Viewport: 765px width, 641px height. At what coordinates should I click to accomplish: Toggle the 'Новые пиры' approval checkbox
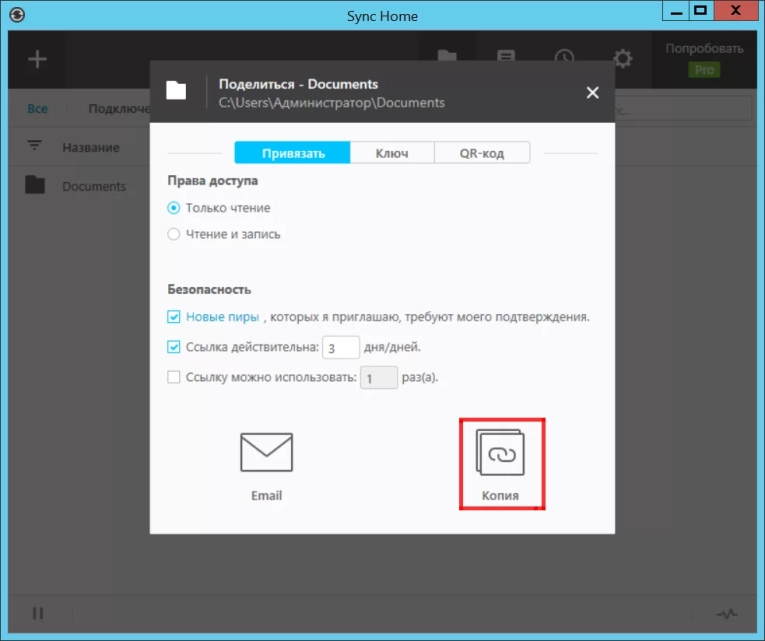pyautogui.click(x=174, y=317)
